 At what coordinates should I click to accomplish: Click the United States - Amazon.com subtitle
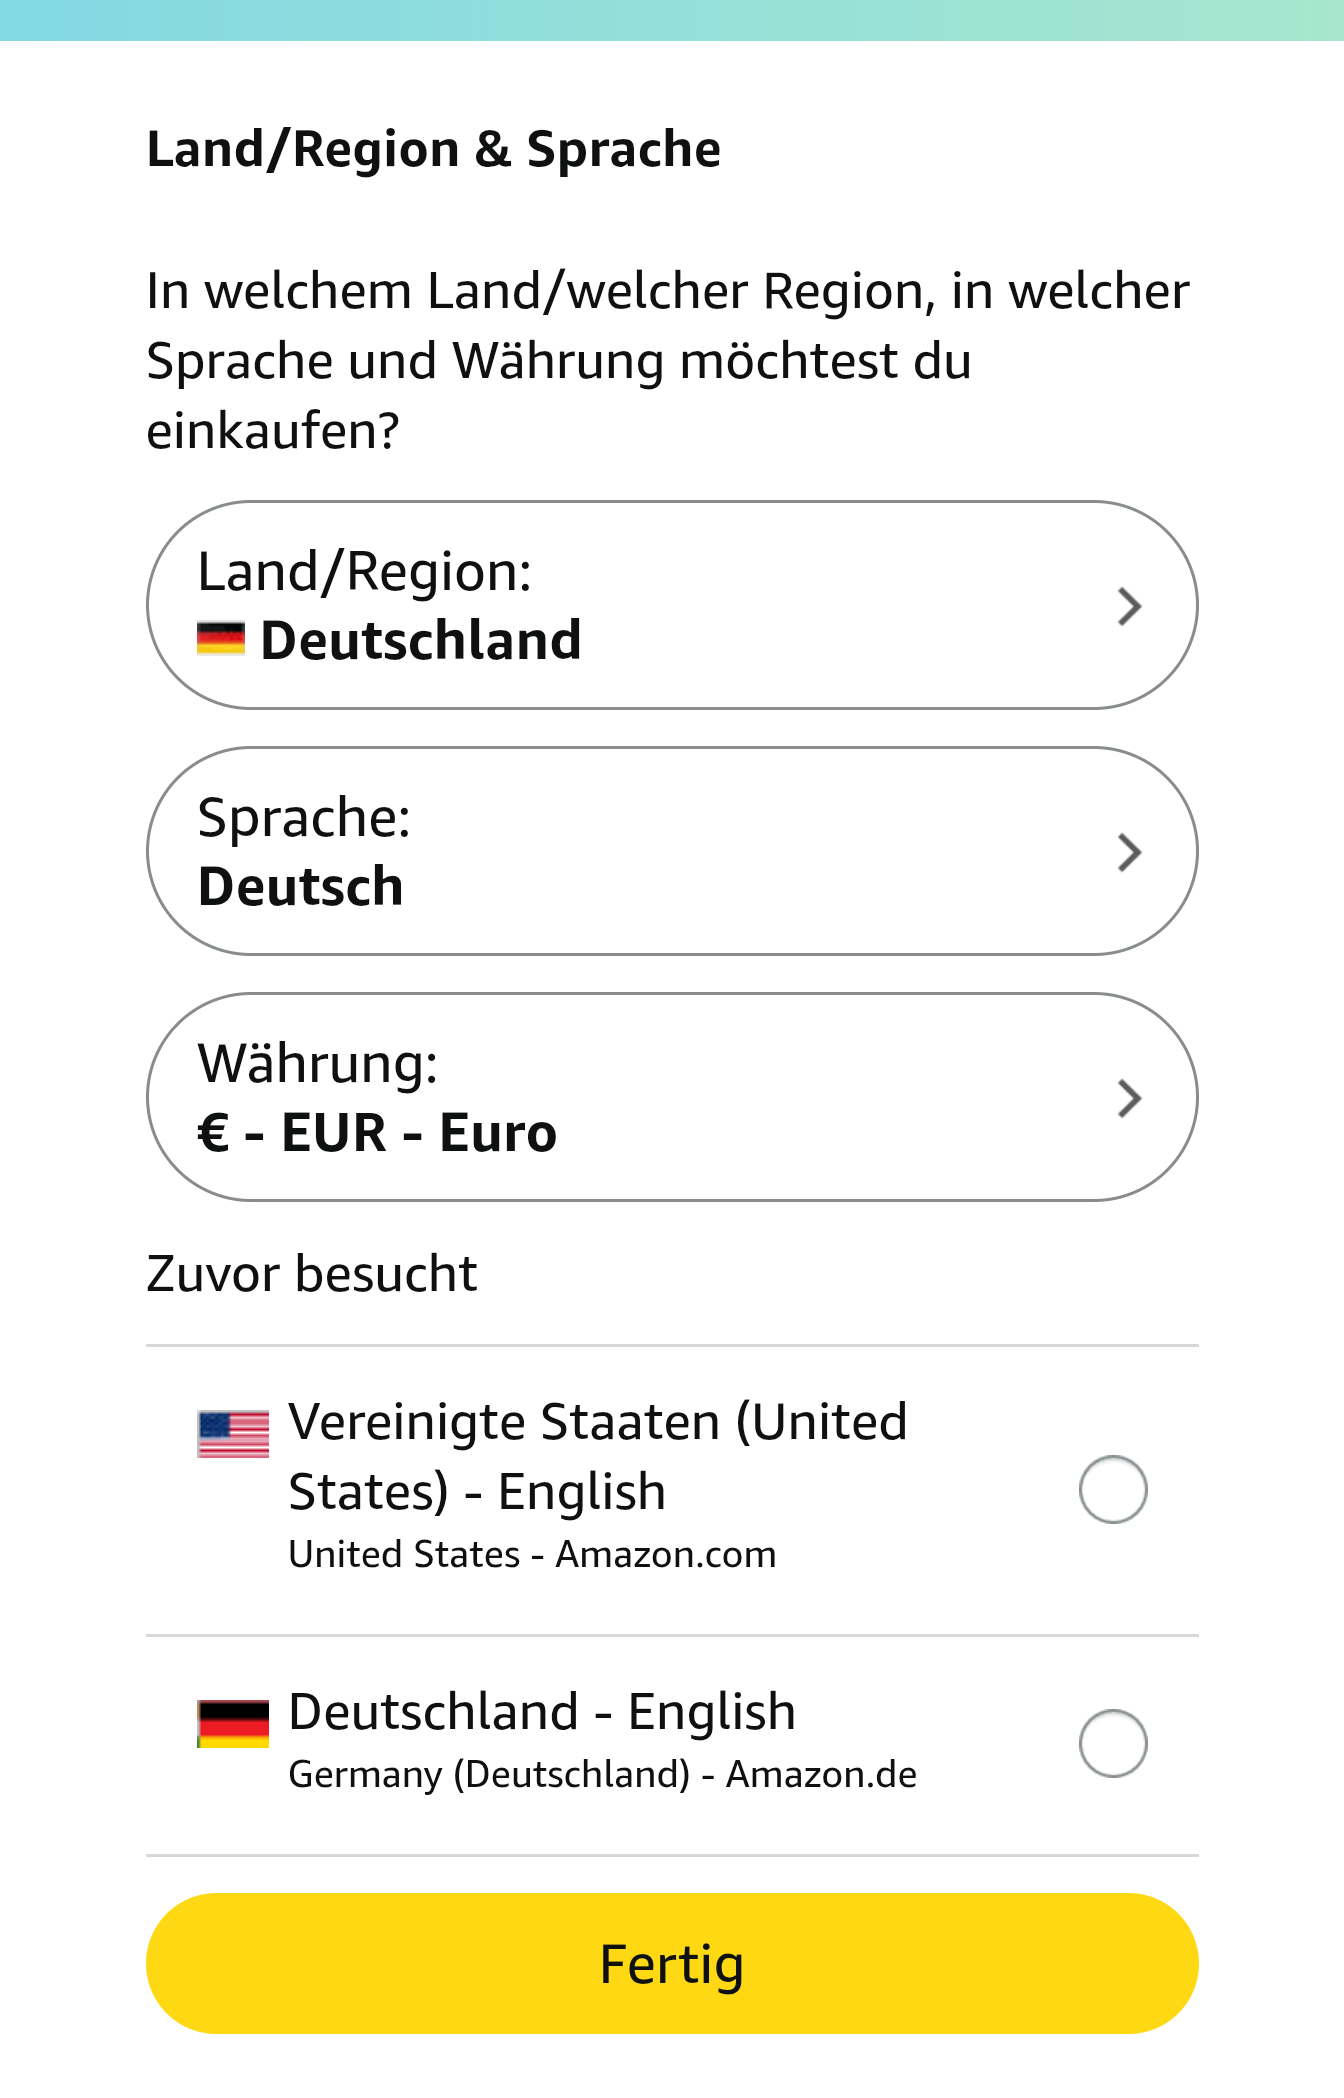pyautogui.click(x=532, y=1555)
